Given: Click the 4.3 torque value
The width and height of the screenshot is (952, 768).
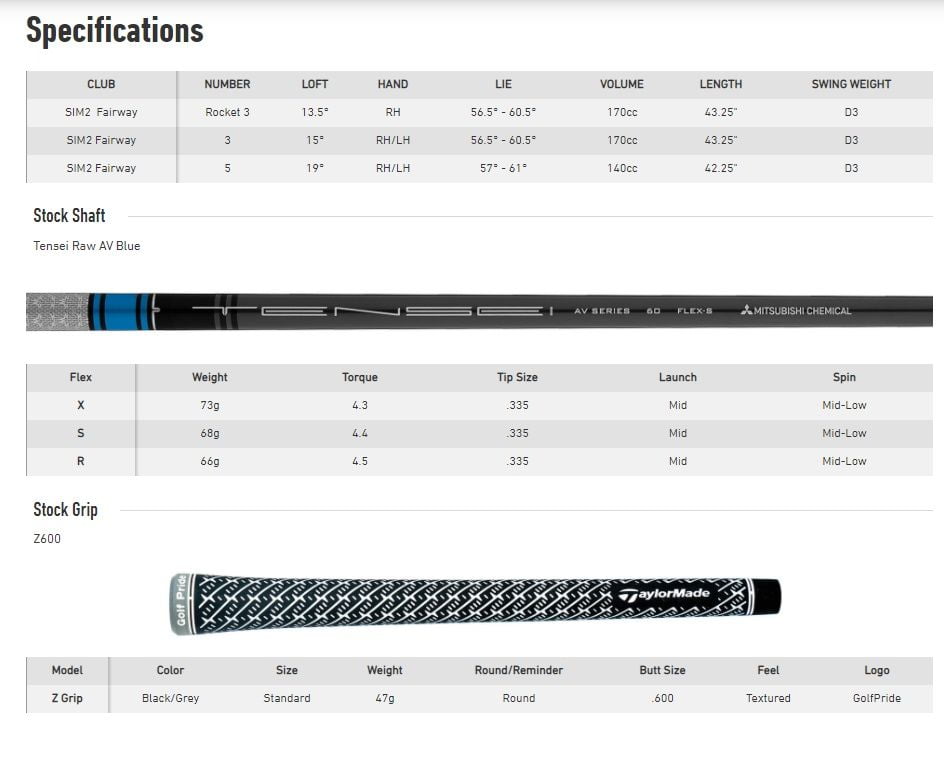Looking at the screenshot, I should pyautogui.click(x=359, y=405).
